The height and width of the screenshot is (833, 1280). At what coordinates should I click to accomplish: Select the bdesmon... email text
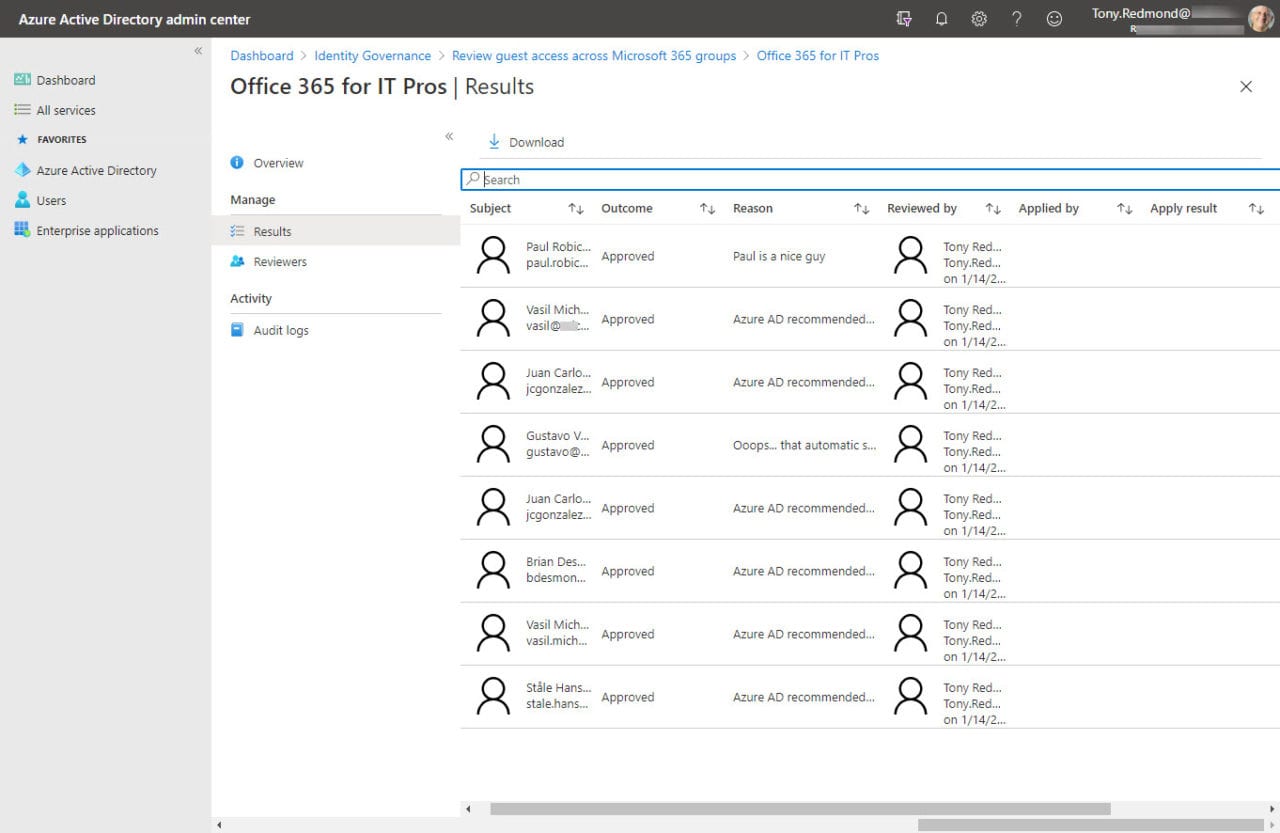[558, 578]
